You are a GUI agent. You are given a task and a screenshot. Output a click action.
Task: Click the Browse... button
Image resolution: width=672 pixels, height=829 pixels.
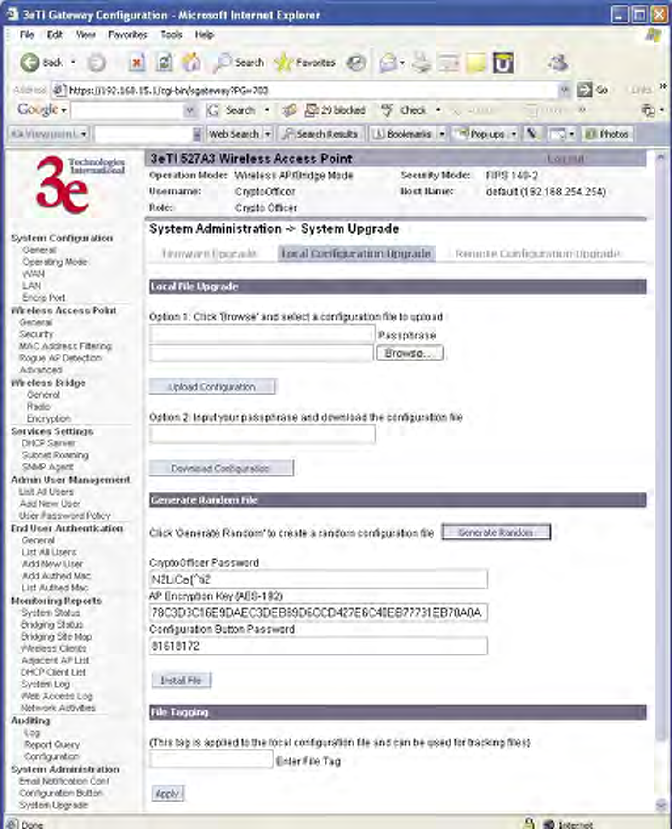[410, 353]
